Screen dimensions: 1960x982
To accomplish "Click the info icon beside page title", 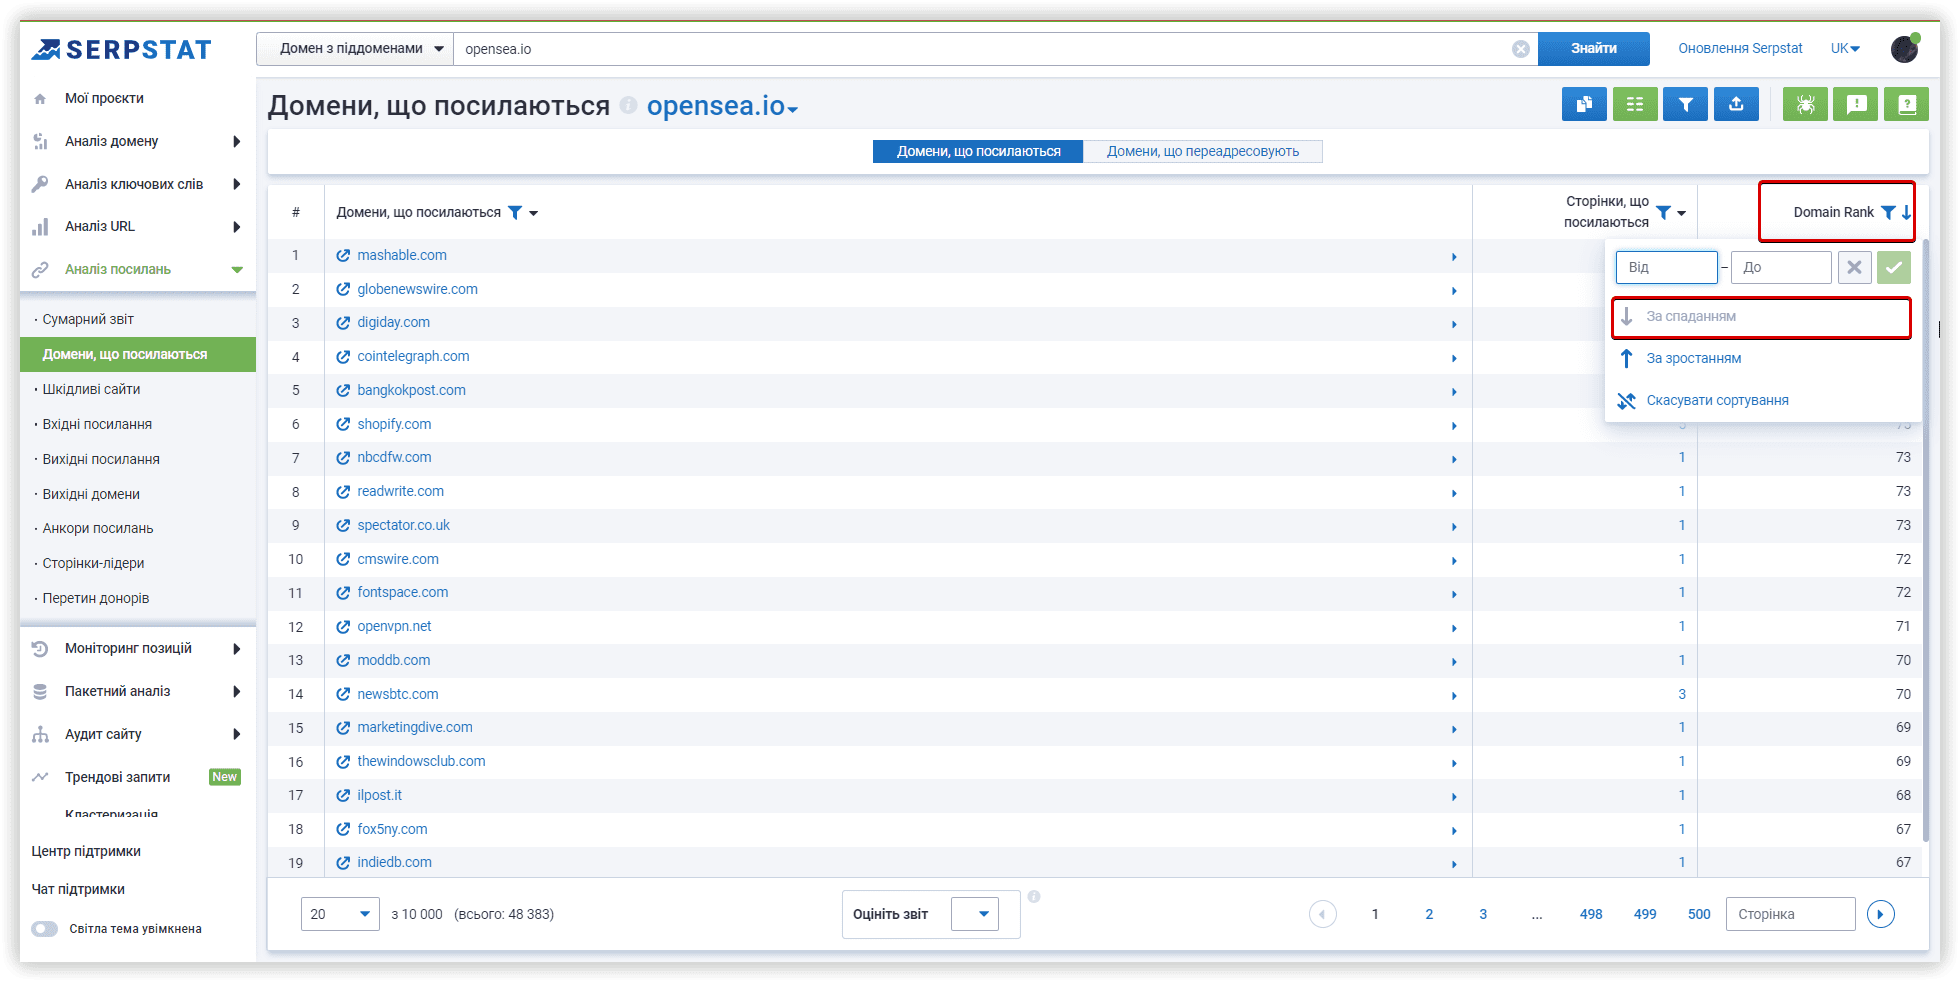I will click(x=628, y=105).
